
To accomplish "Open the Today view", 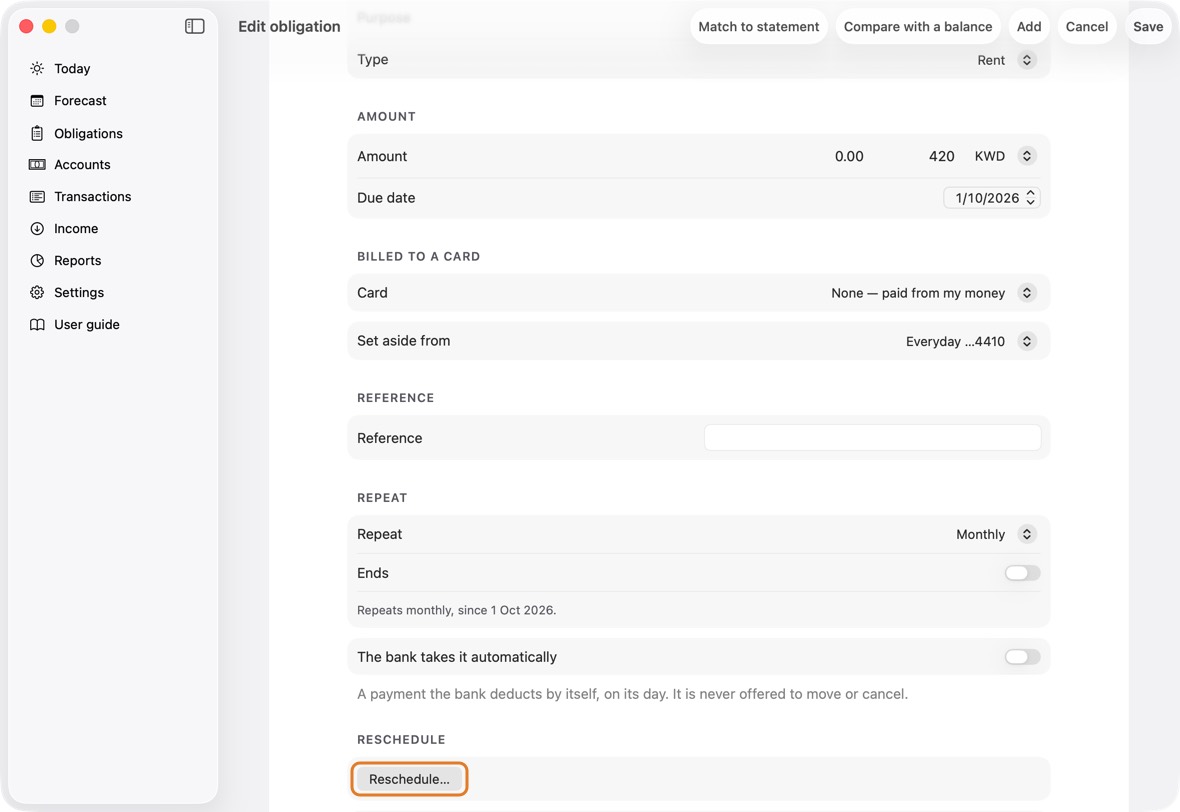I will point(72,68).
